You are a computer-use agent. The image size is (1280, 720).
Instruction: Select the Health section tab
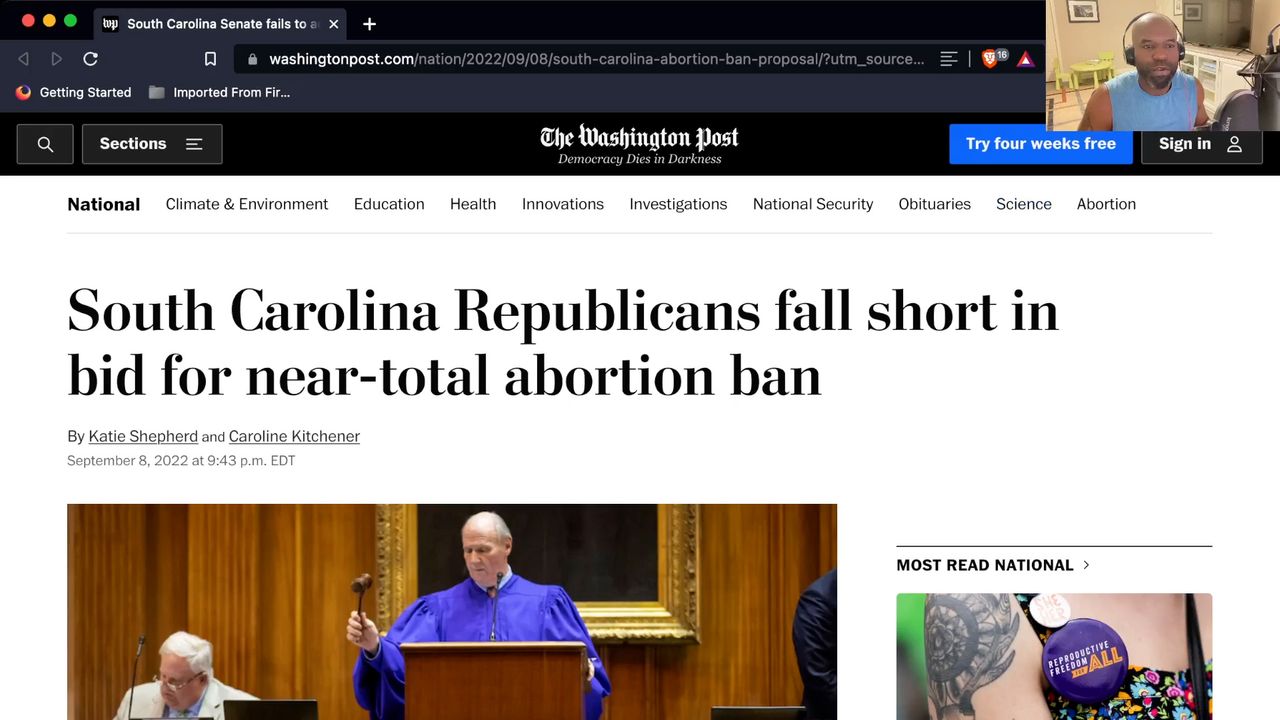[x=473, y=204]
